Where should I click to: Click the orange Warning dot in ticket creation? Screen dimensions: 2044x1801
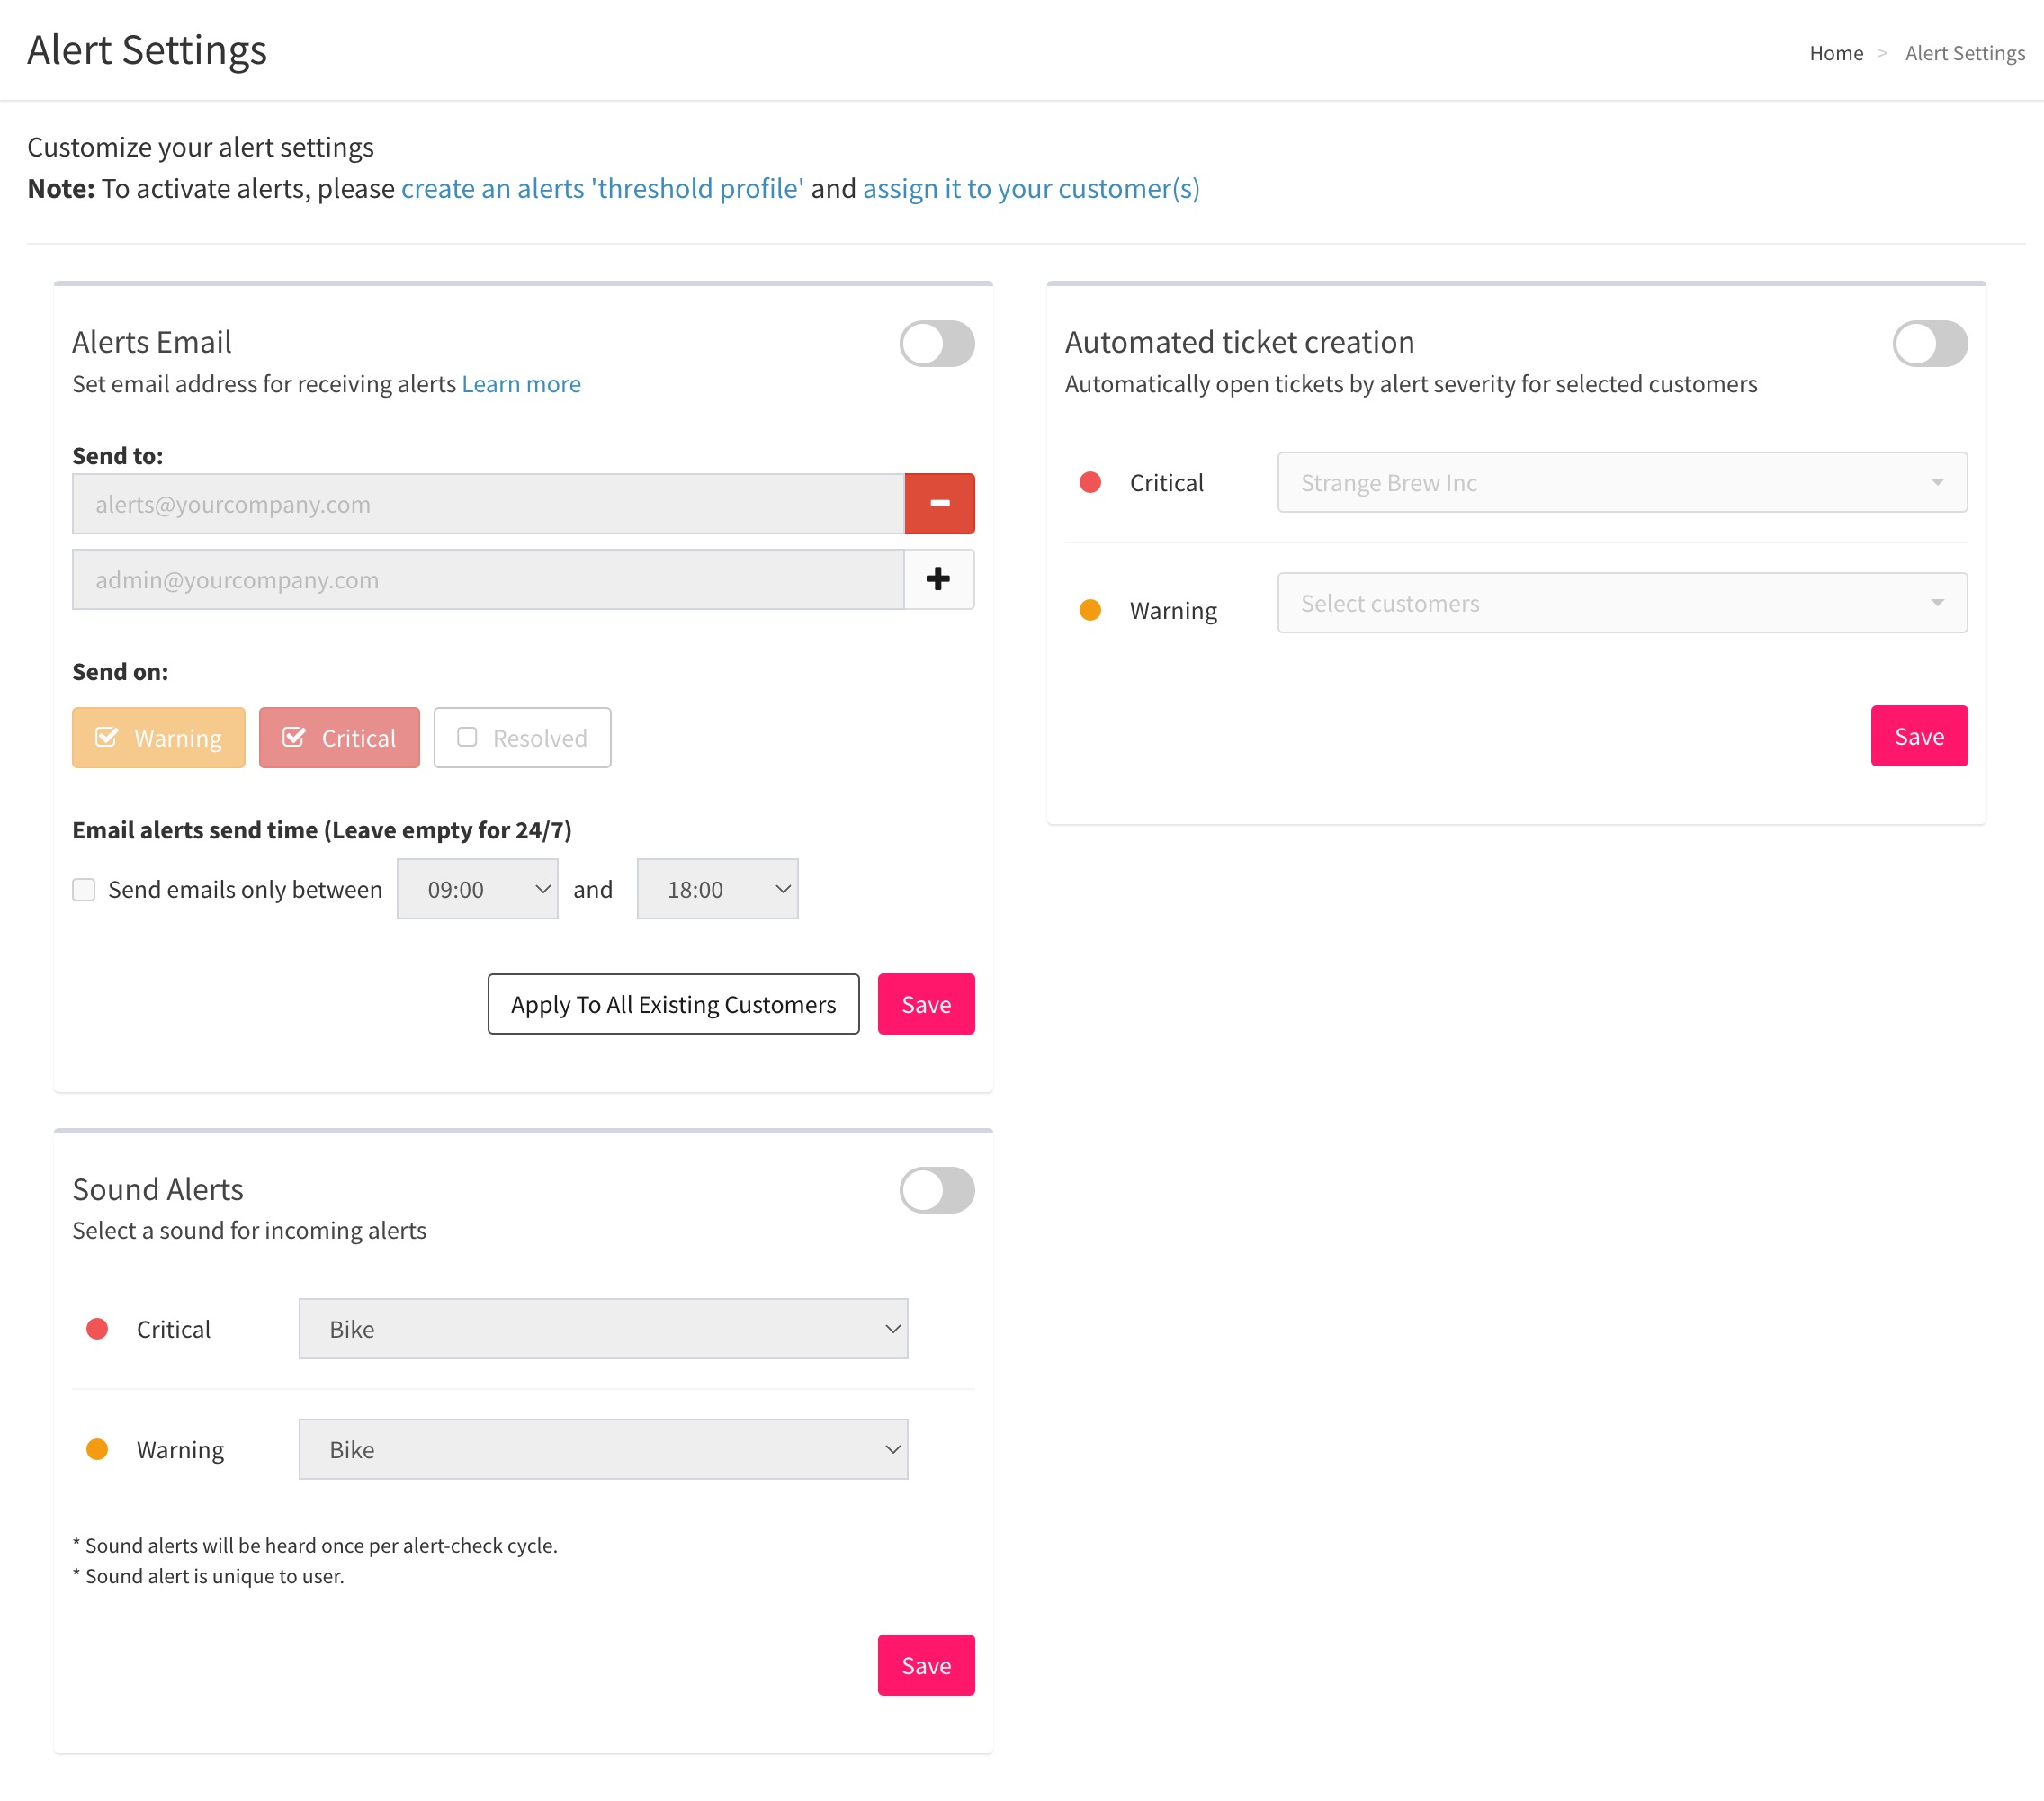point(1090,610)
